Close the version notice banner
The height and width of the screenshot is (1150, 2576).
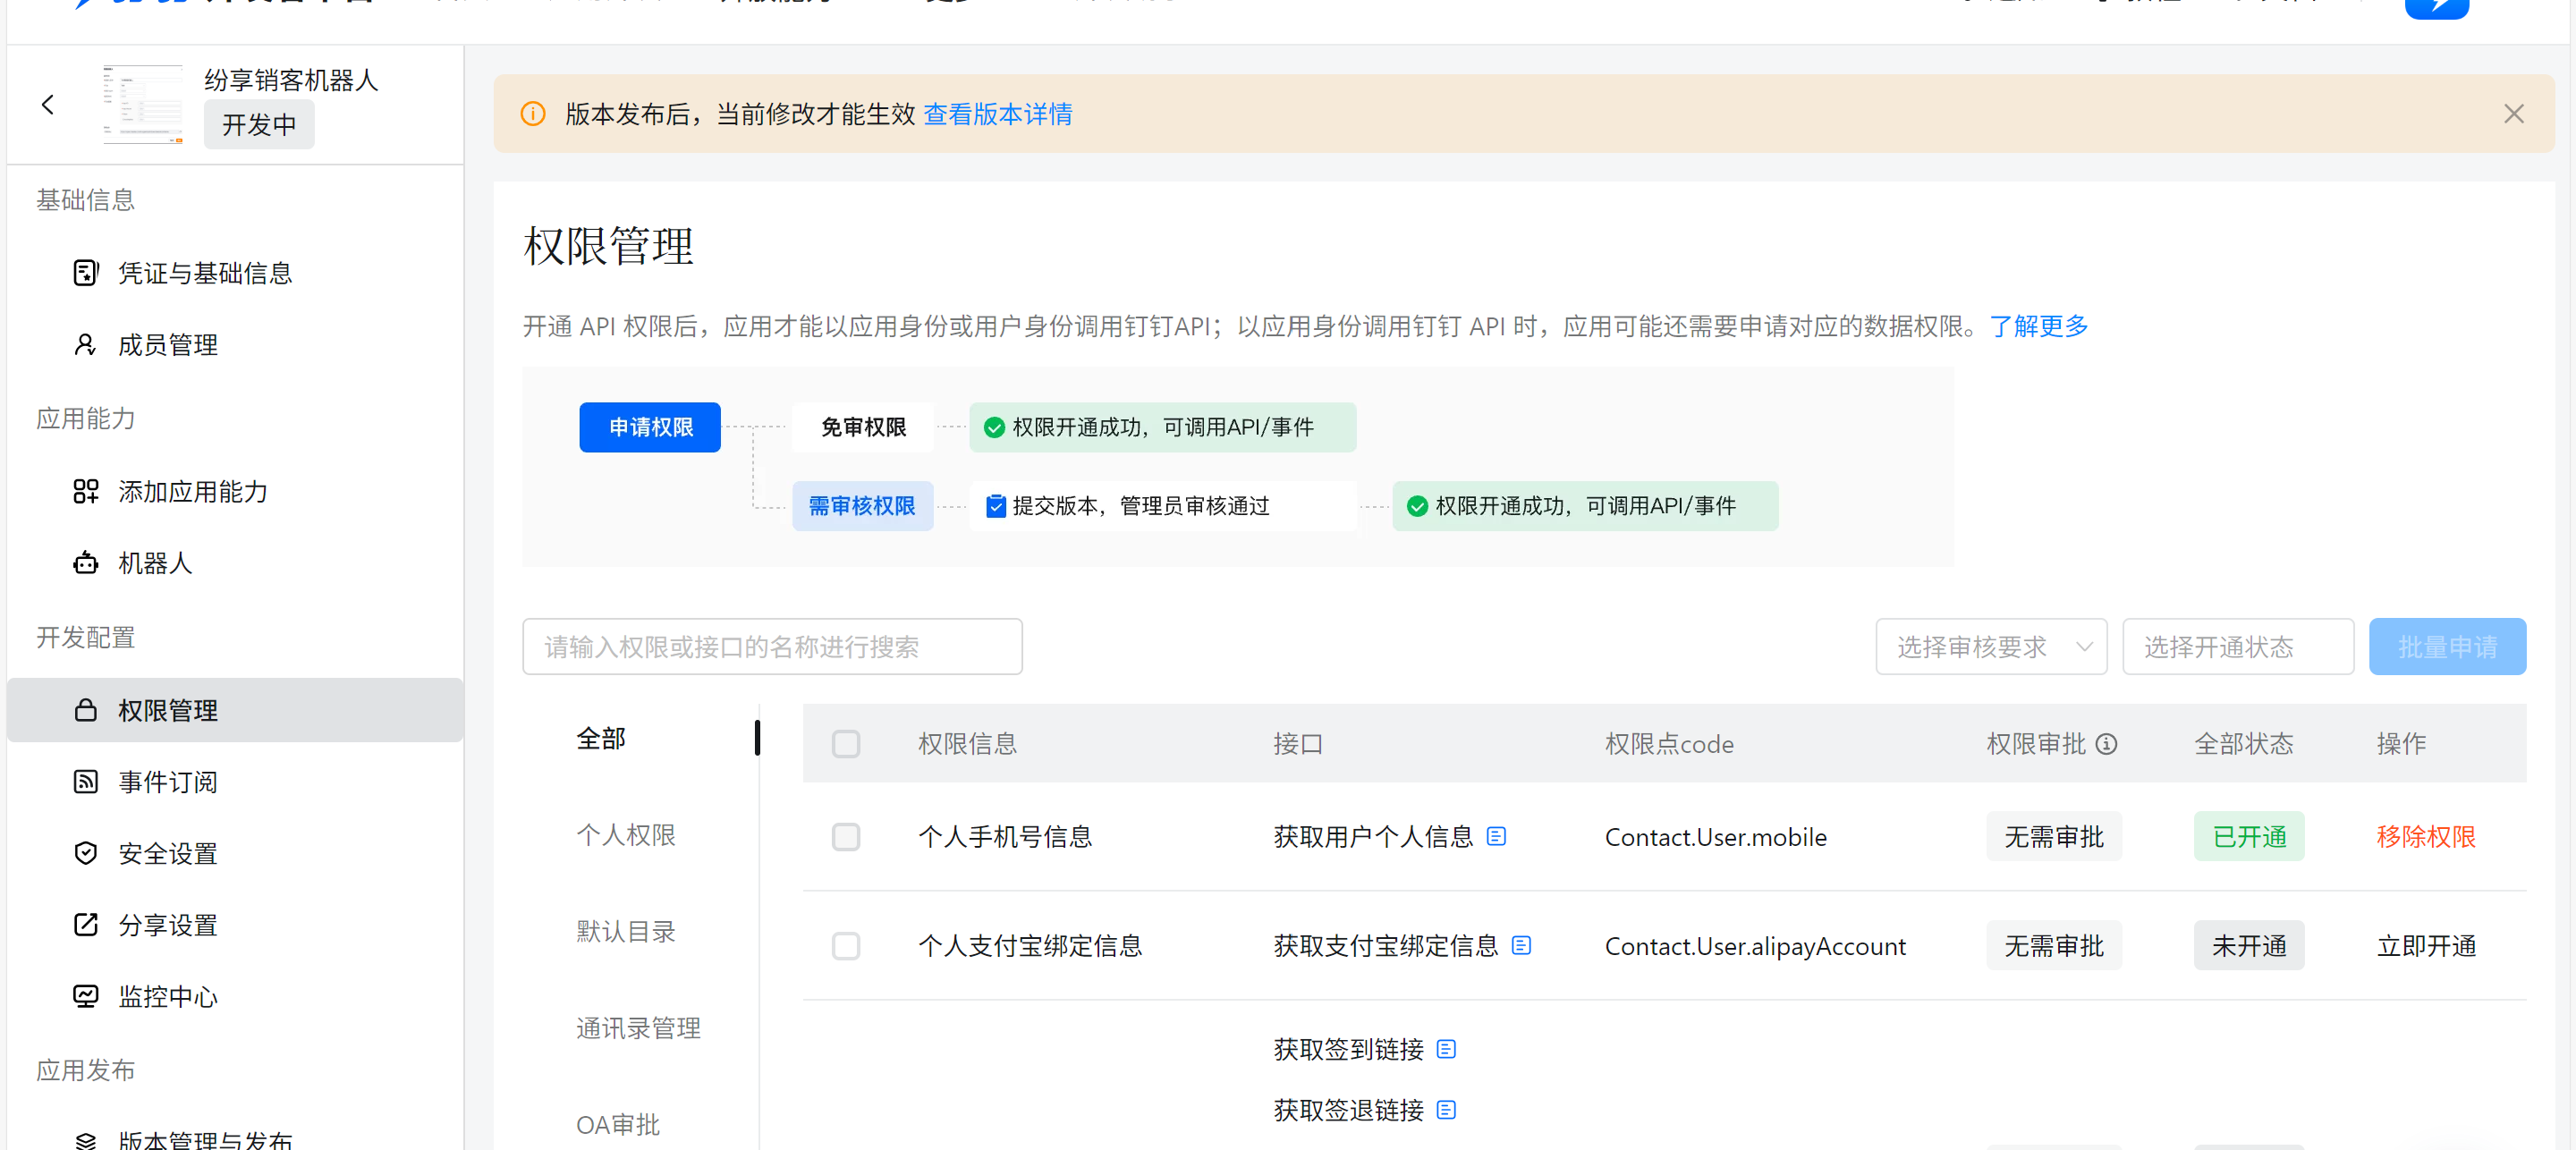(x=2513, y=114)
